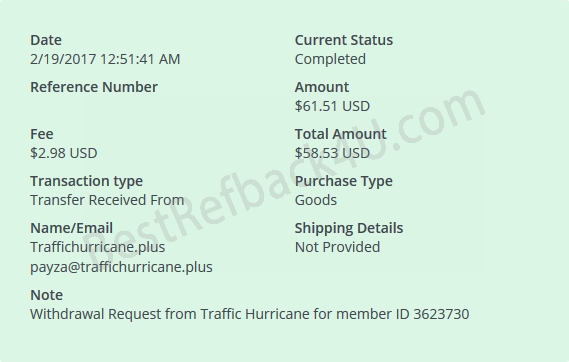The height and width of the screenshot is (362, 569).
Task: Click the Fee label
Action: 42,134
